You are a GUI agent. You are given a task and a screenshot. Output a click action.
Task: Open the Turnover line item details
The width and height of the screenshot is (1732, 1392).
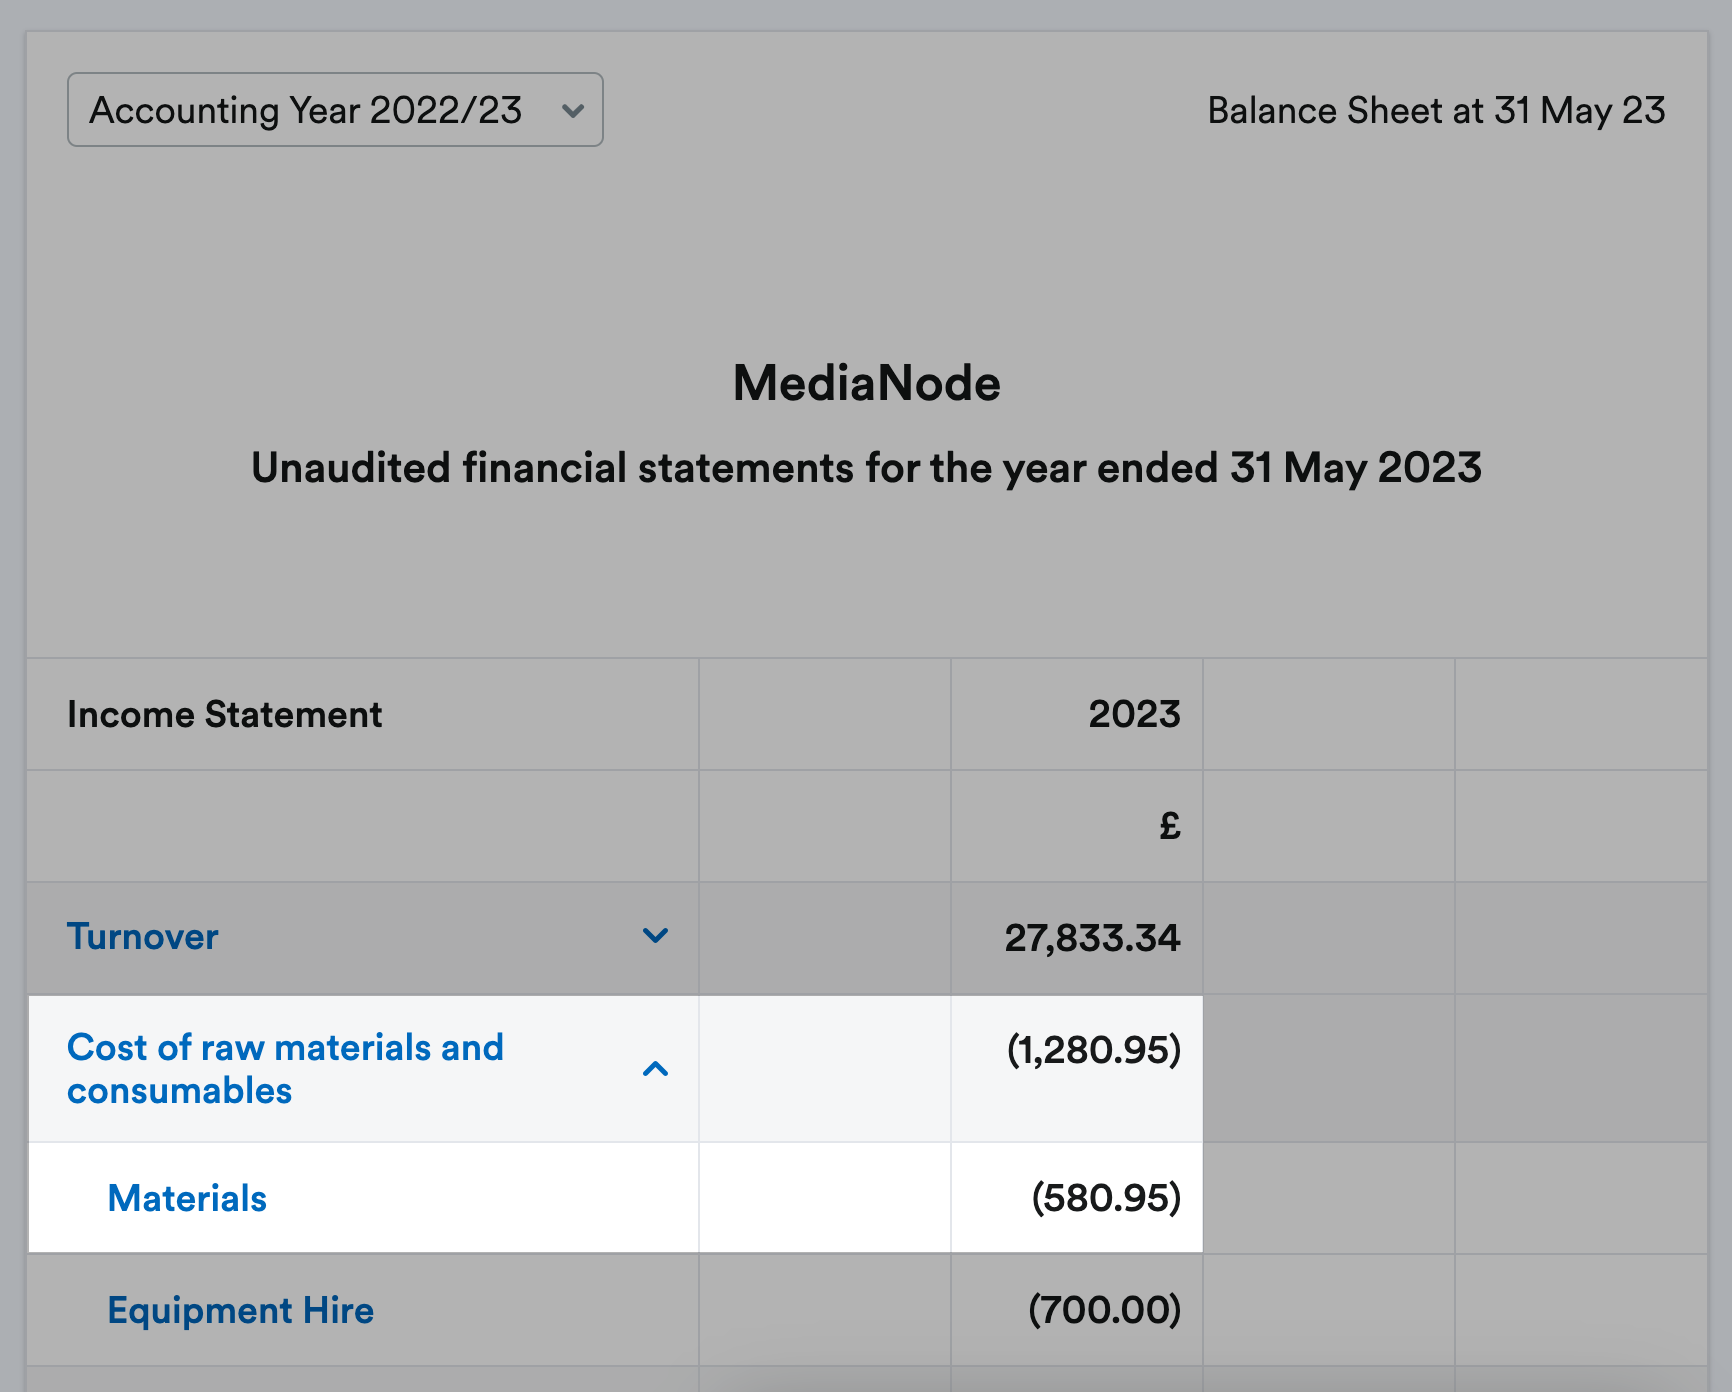click(141, 937)
